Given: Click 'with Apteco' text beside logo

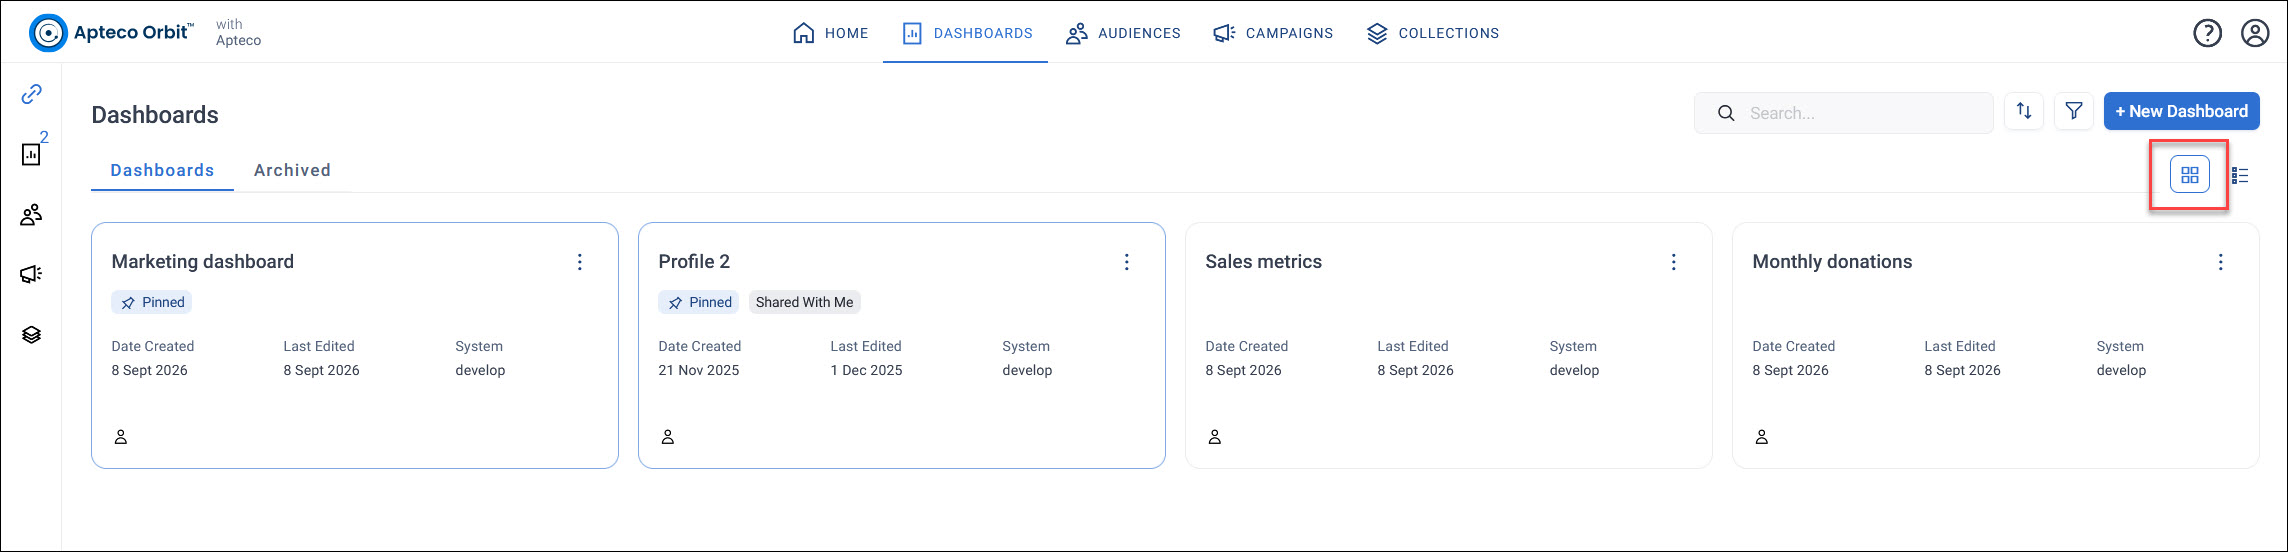Looking at the screenshot, I should 238,32.
